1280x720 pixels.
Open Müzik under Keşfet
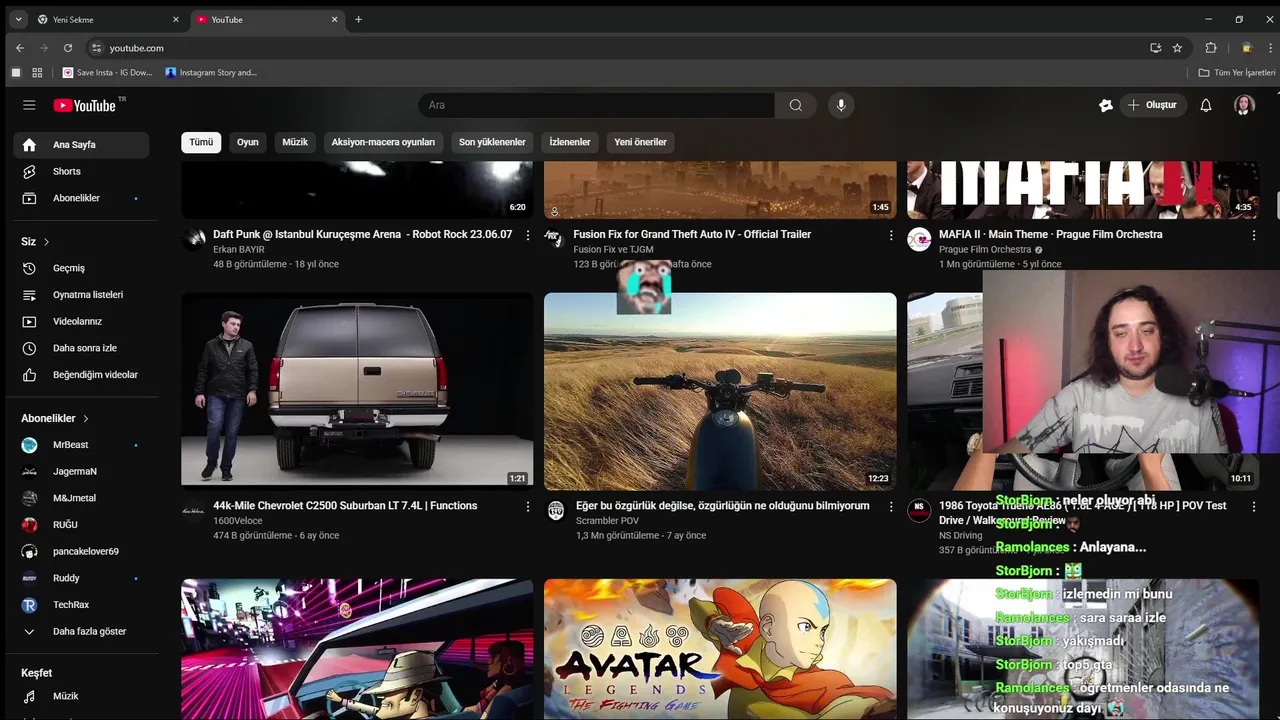pos(82,696)
